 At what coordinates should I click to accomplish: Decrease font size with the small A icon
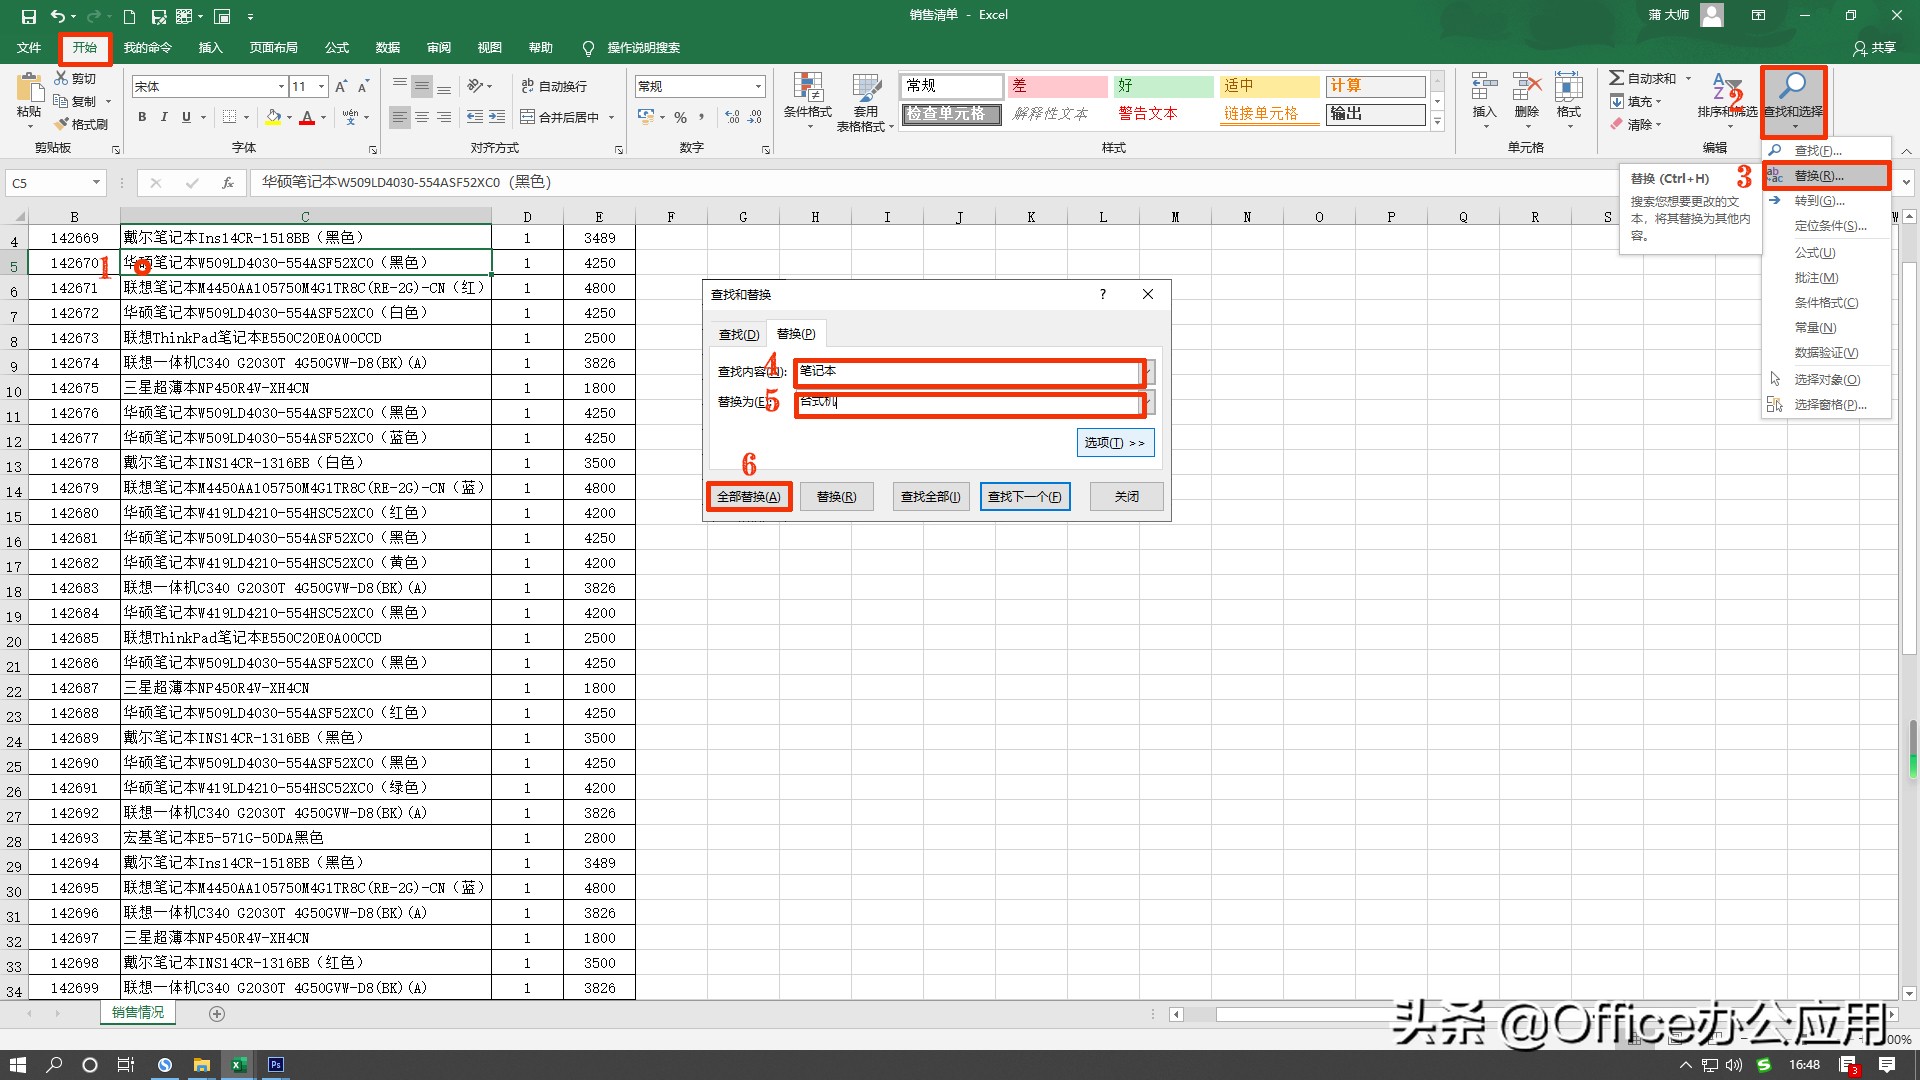point(363,87)
